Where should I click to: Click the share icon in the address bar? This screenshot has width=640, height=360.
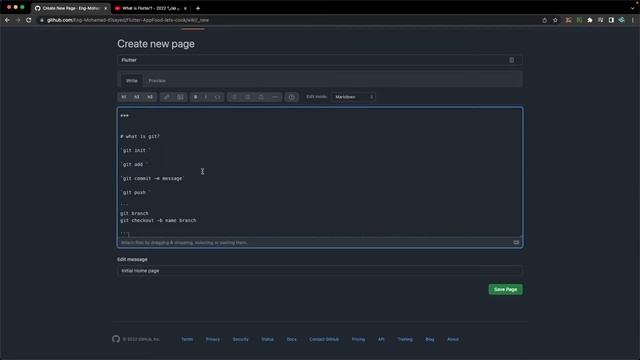pyautogui.click(x=544, y=20)
